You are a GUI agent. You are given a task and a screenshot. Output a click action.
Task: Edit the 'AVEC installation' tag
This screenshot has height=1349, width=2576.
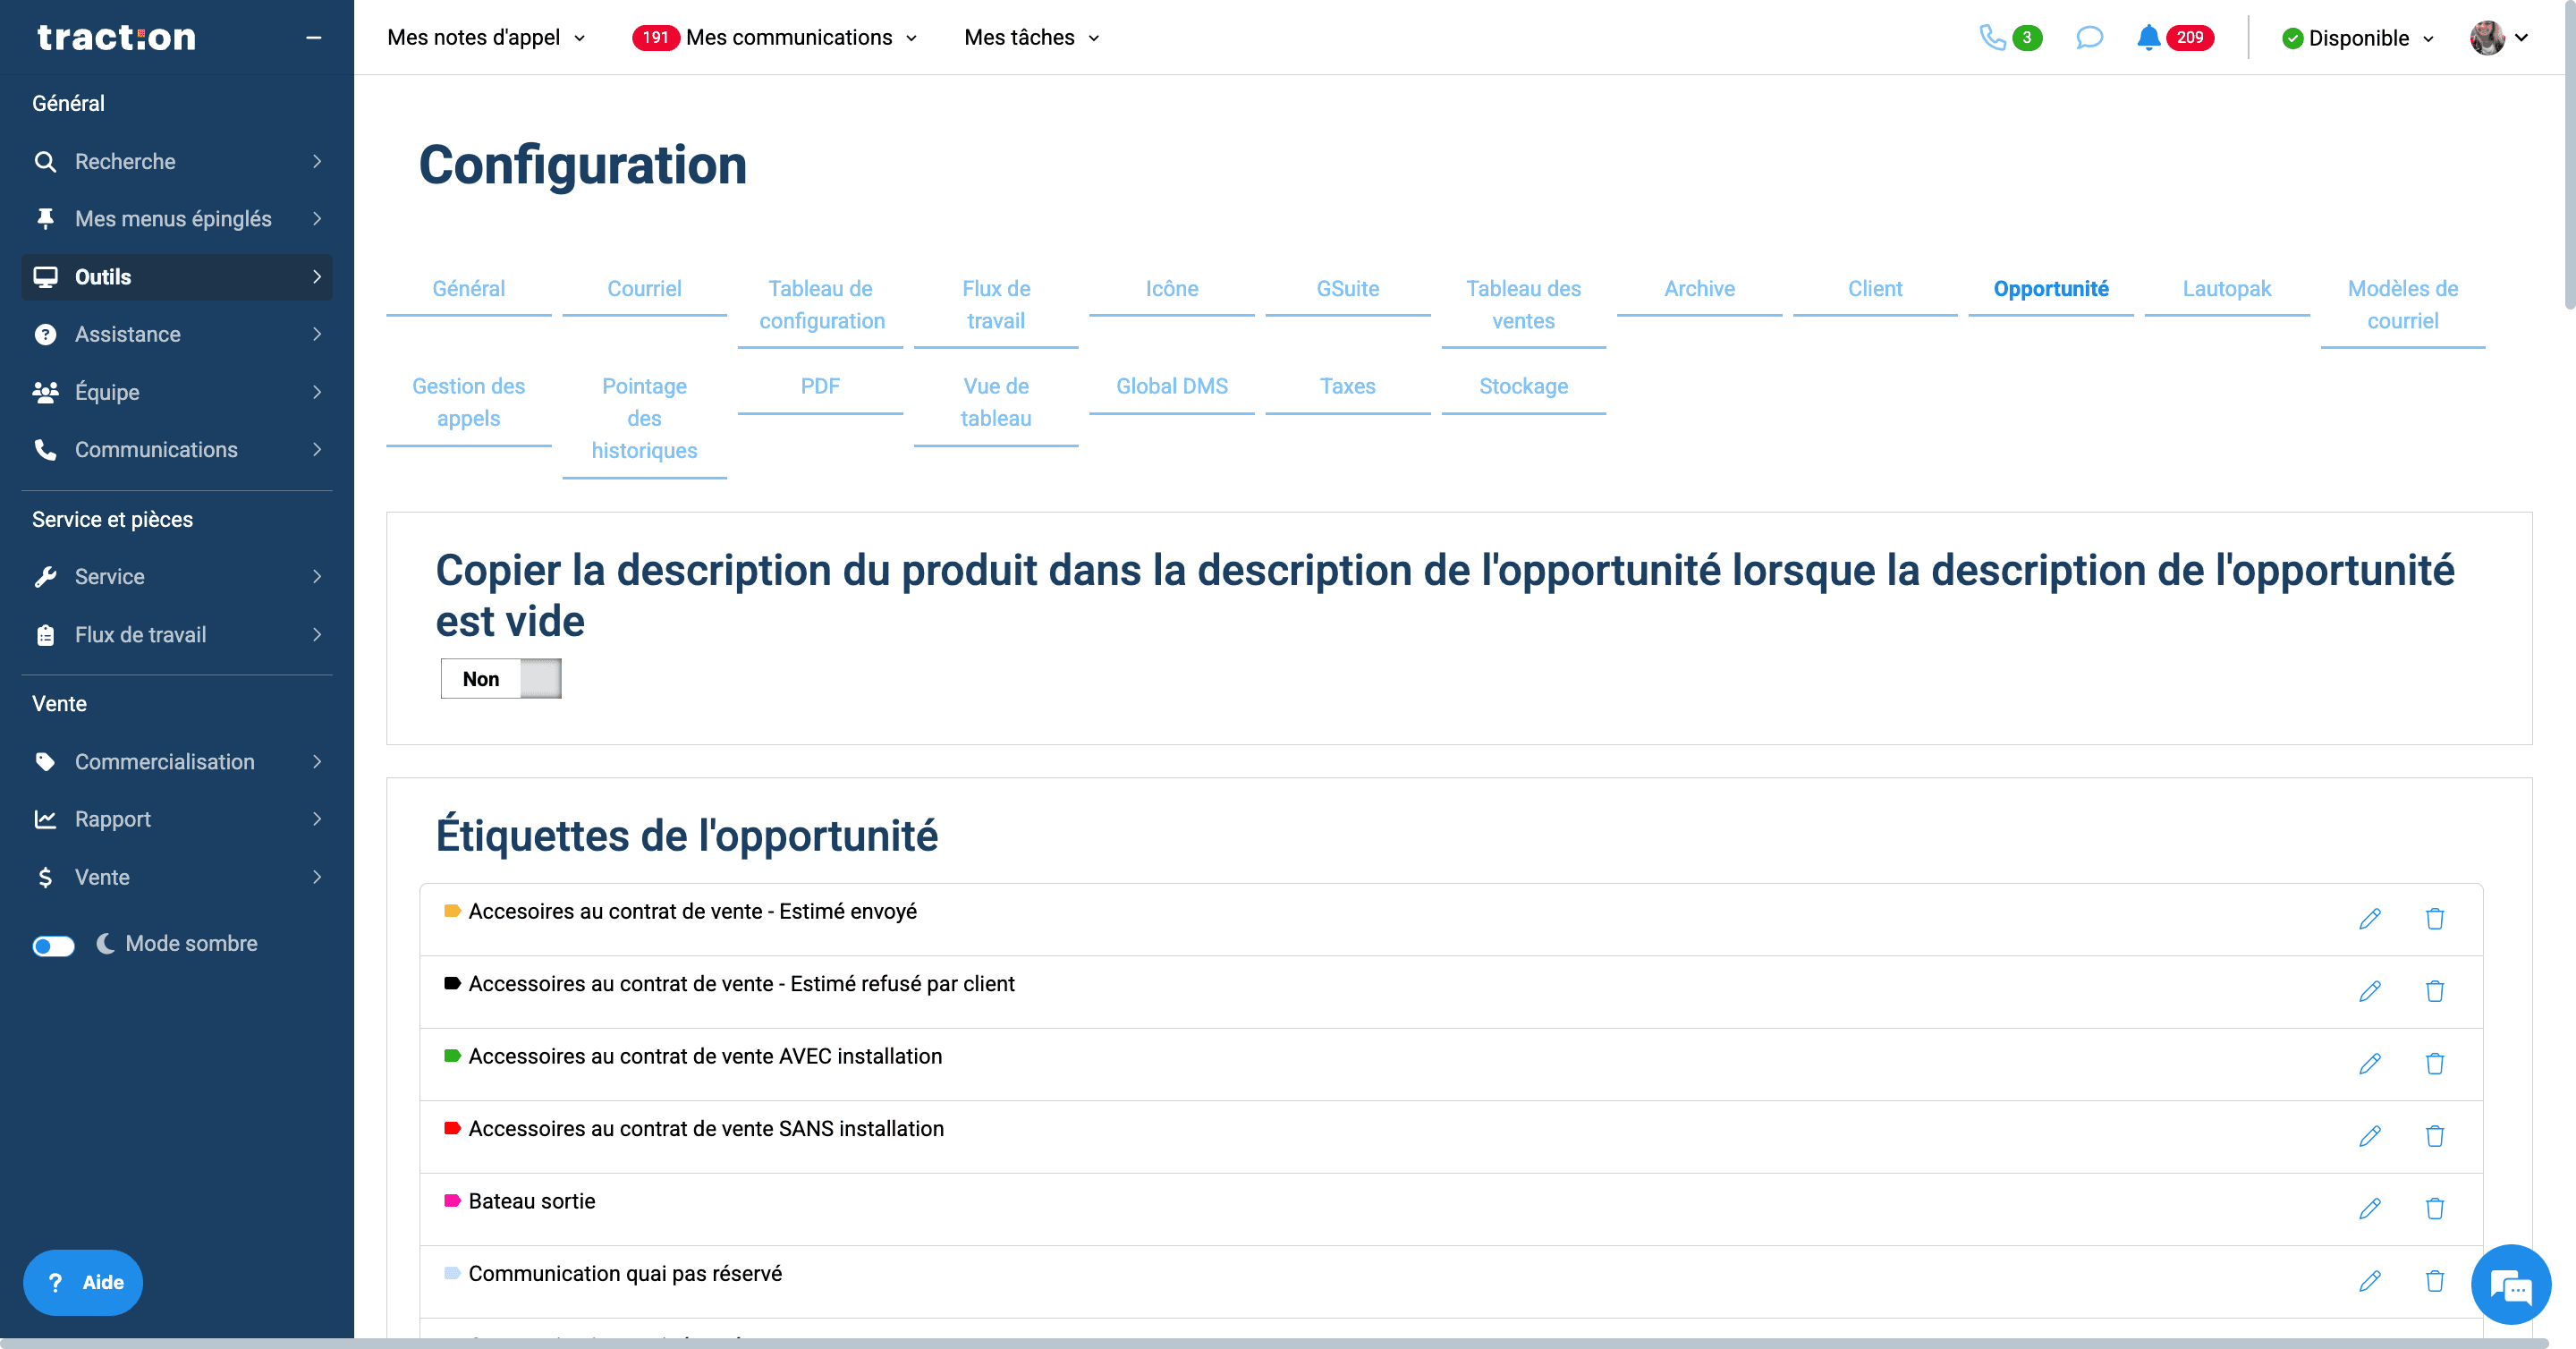click(x=2369, y=1064)
